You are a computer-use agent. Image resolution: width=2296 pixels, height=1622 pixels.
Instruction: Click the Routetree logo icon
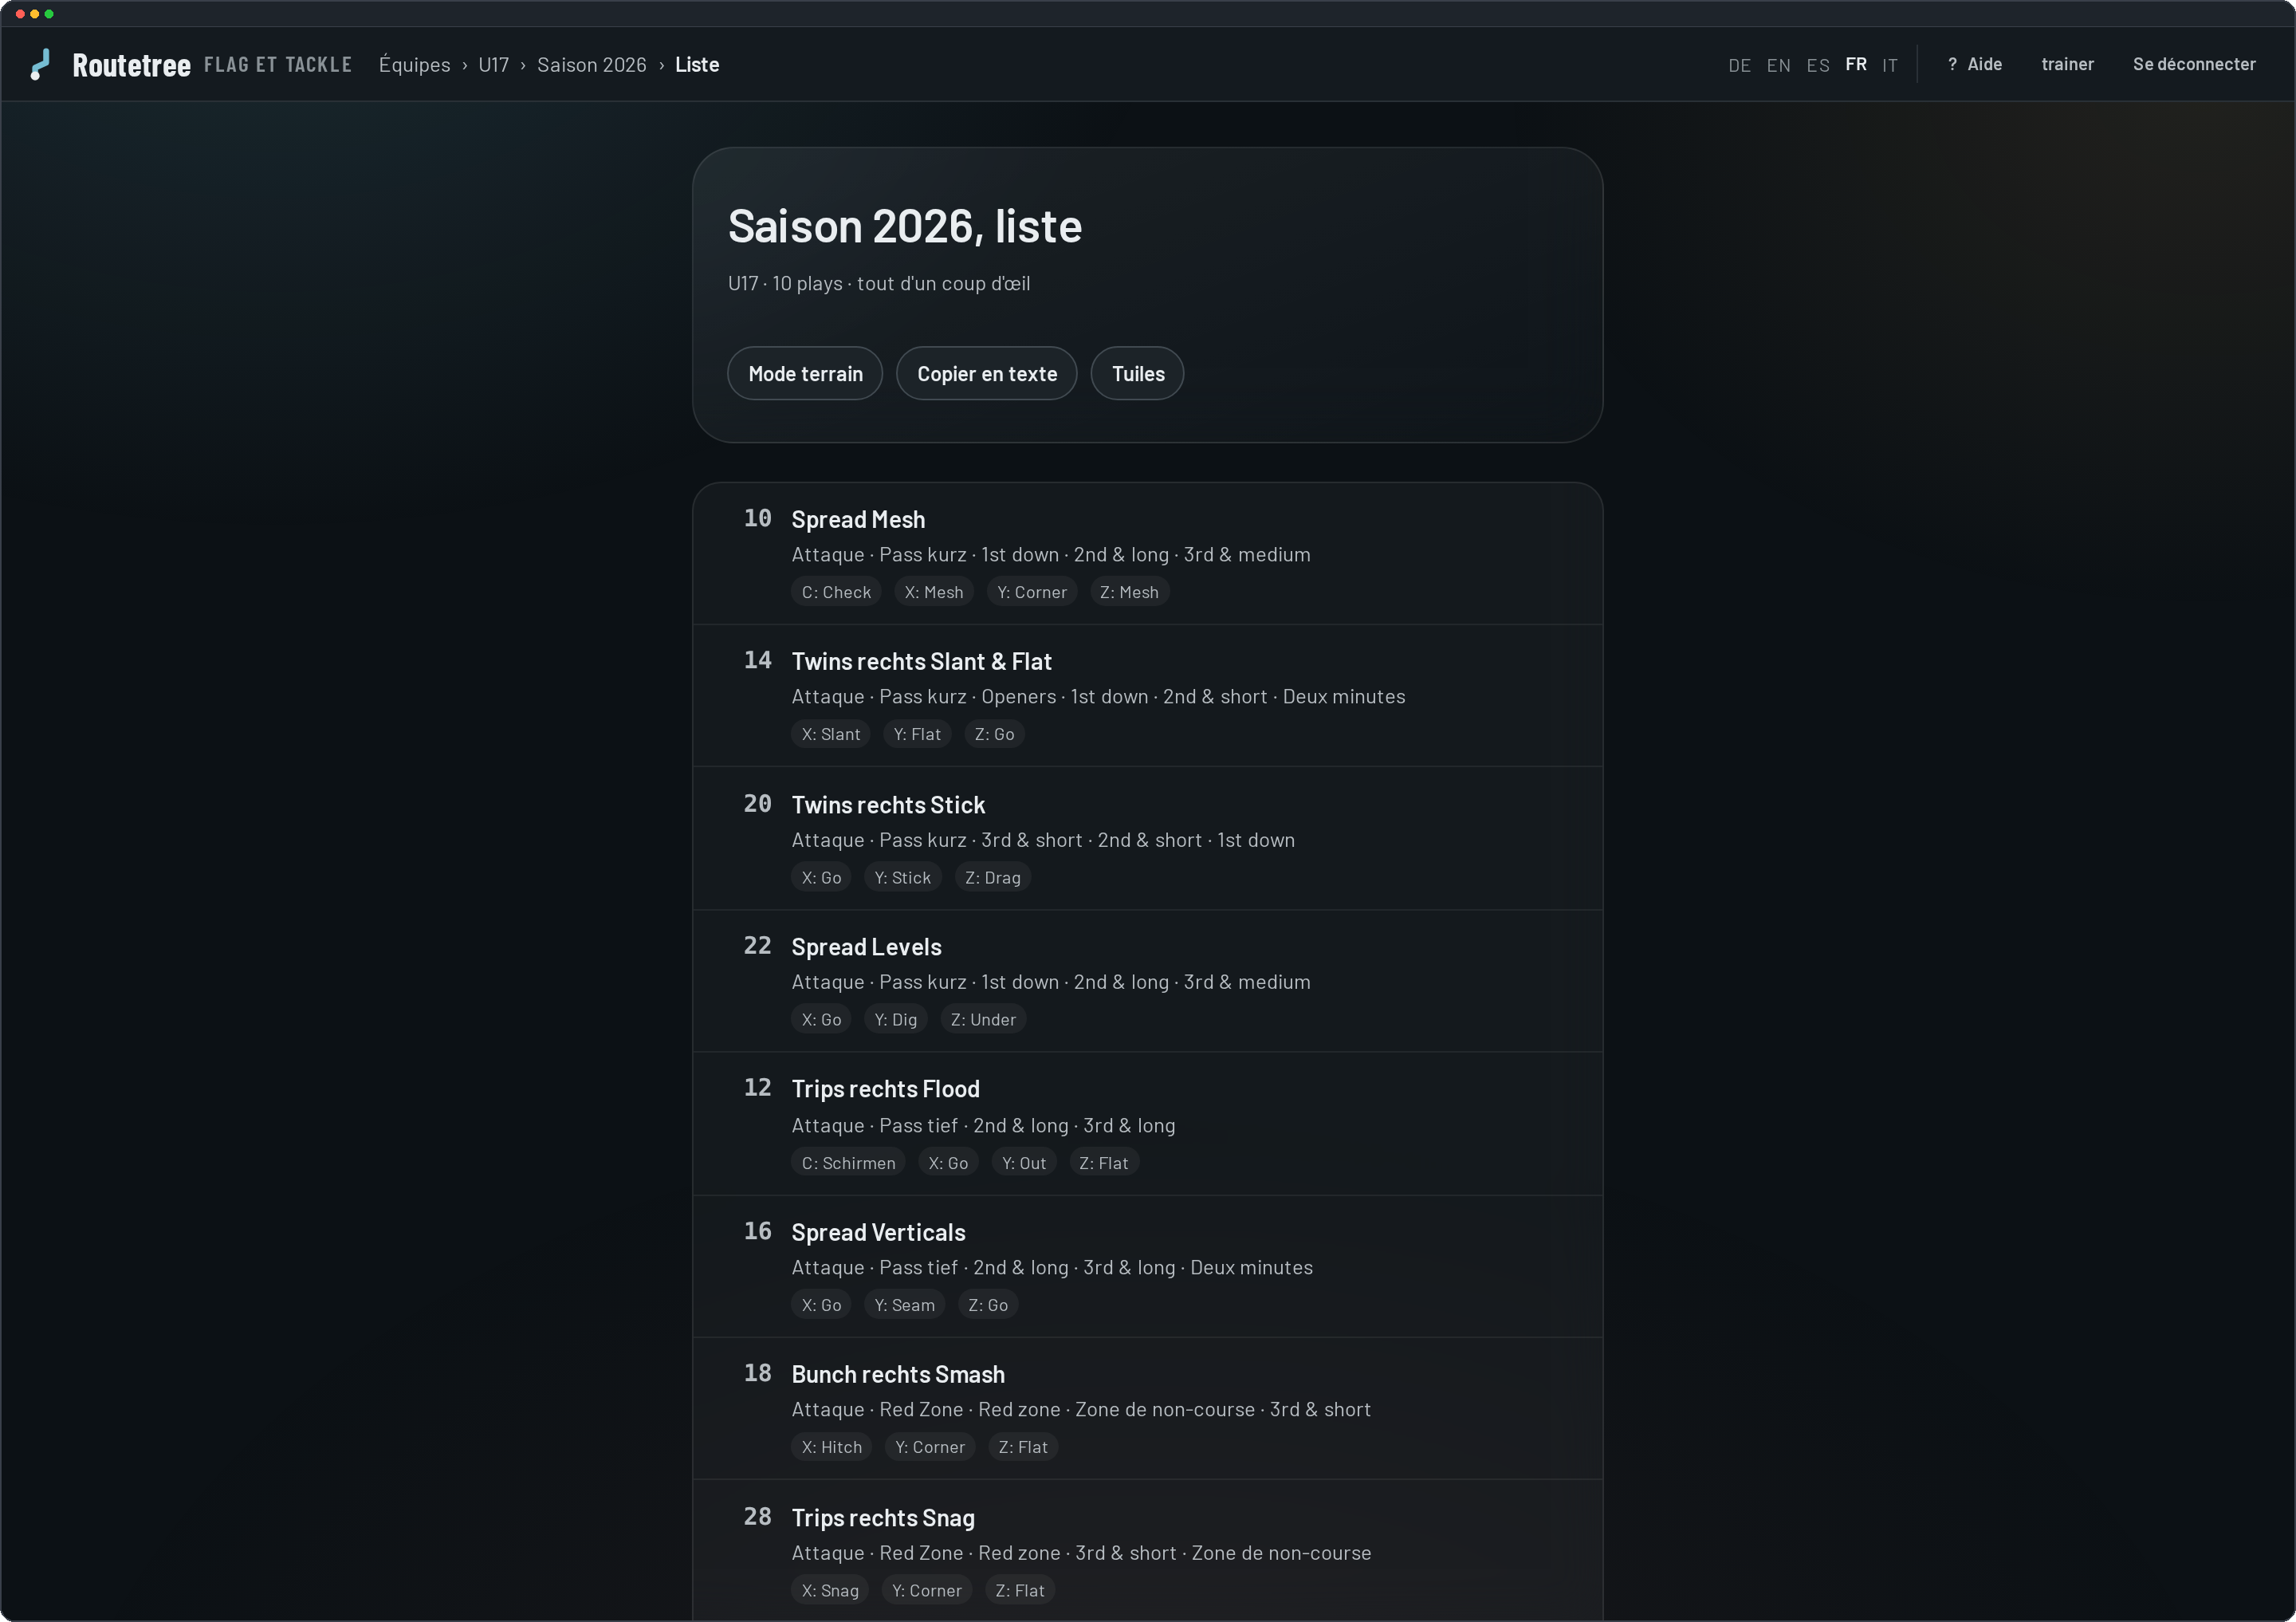pyautogui.click(x=40, y=64)
